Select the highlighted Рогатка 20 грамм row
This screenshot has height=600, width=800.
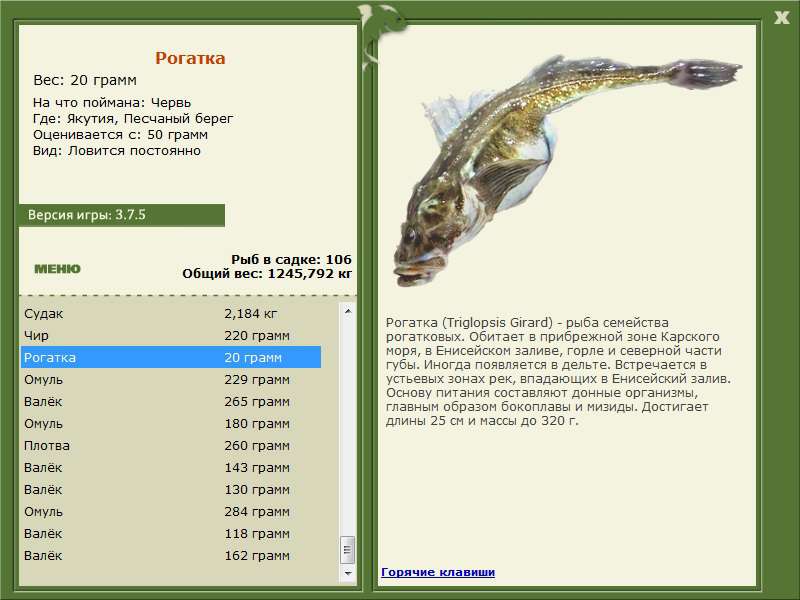[171, 357]
